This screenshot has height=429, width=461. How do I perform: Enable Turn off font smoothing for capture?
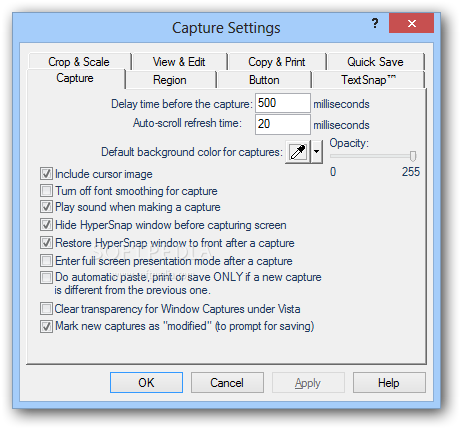point(46,191)
